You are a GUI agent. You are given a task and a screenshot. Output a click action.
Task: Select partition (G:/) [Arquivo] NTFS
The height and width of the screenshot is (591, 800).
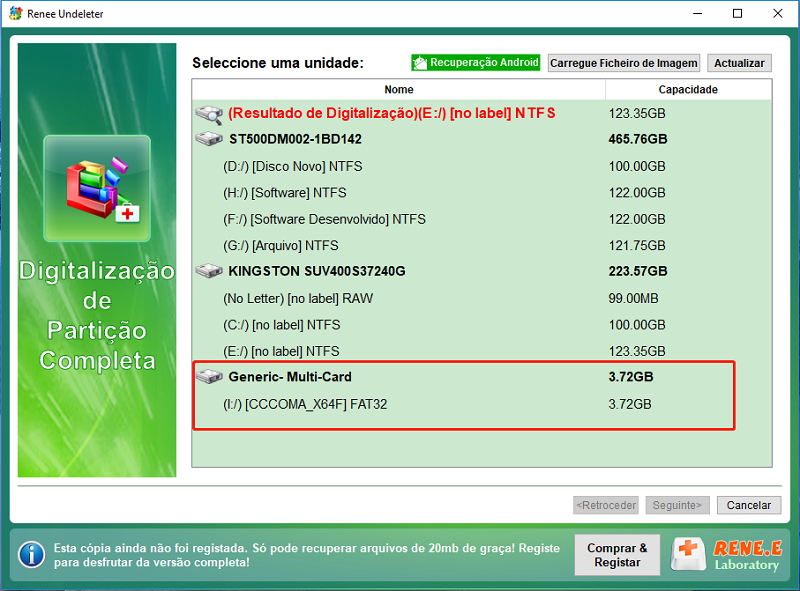point(482,245)
